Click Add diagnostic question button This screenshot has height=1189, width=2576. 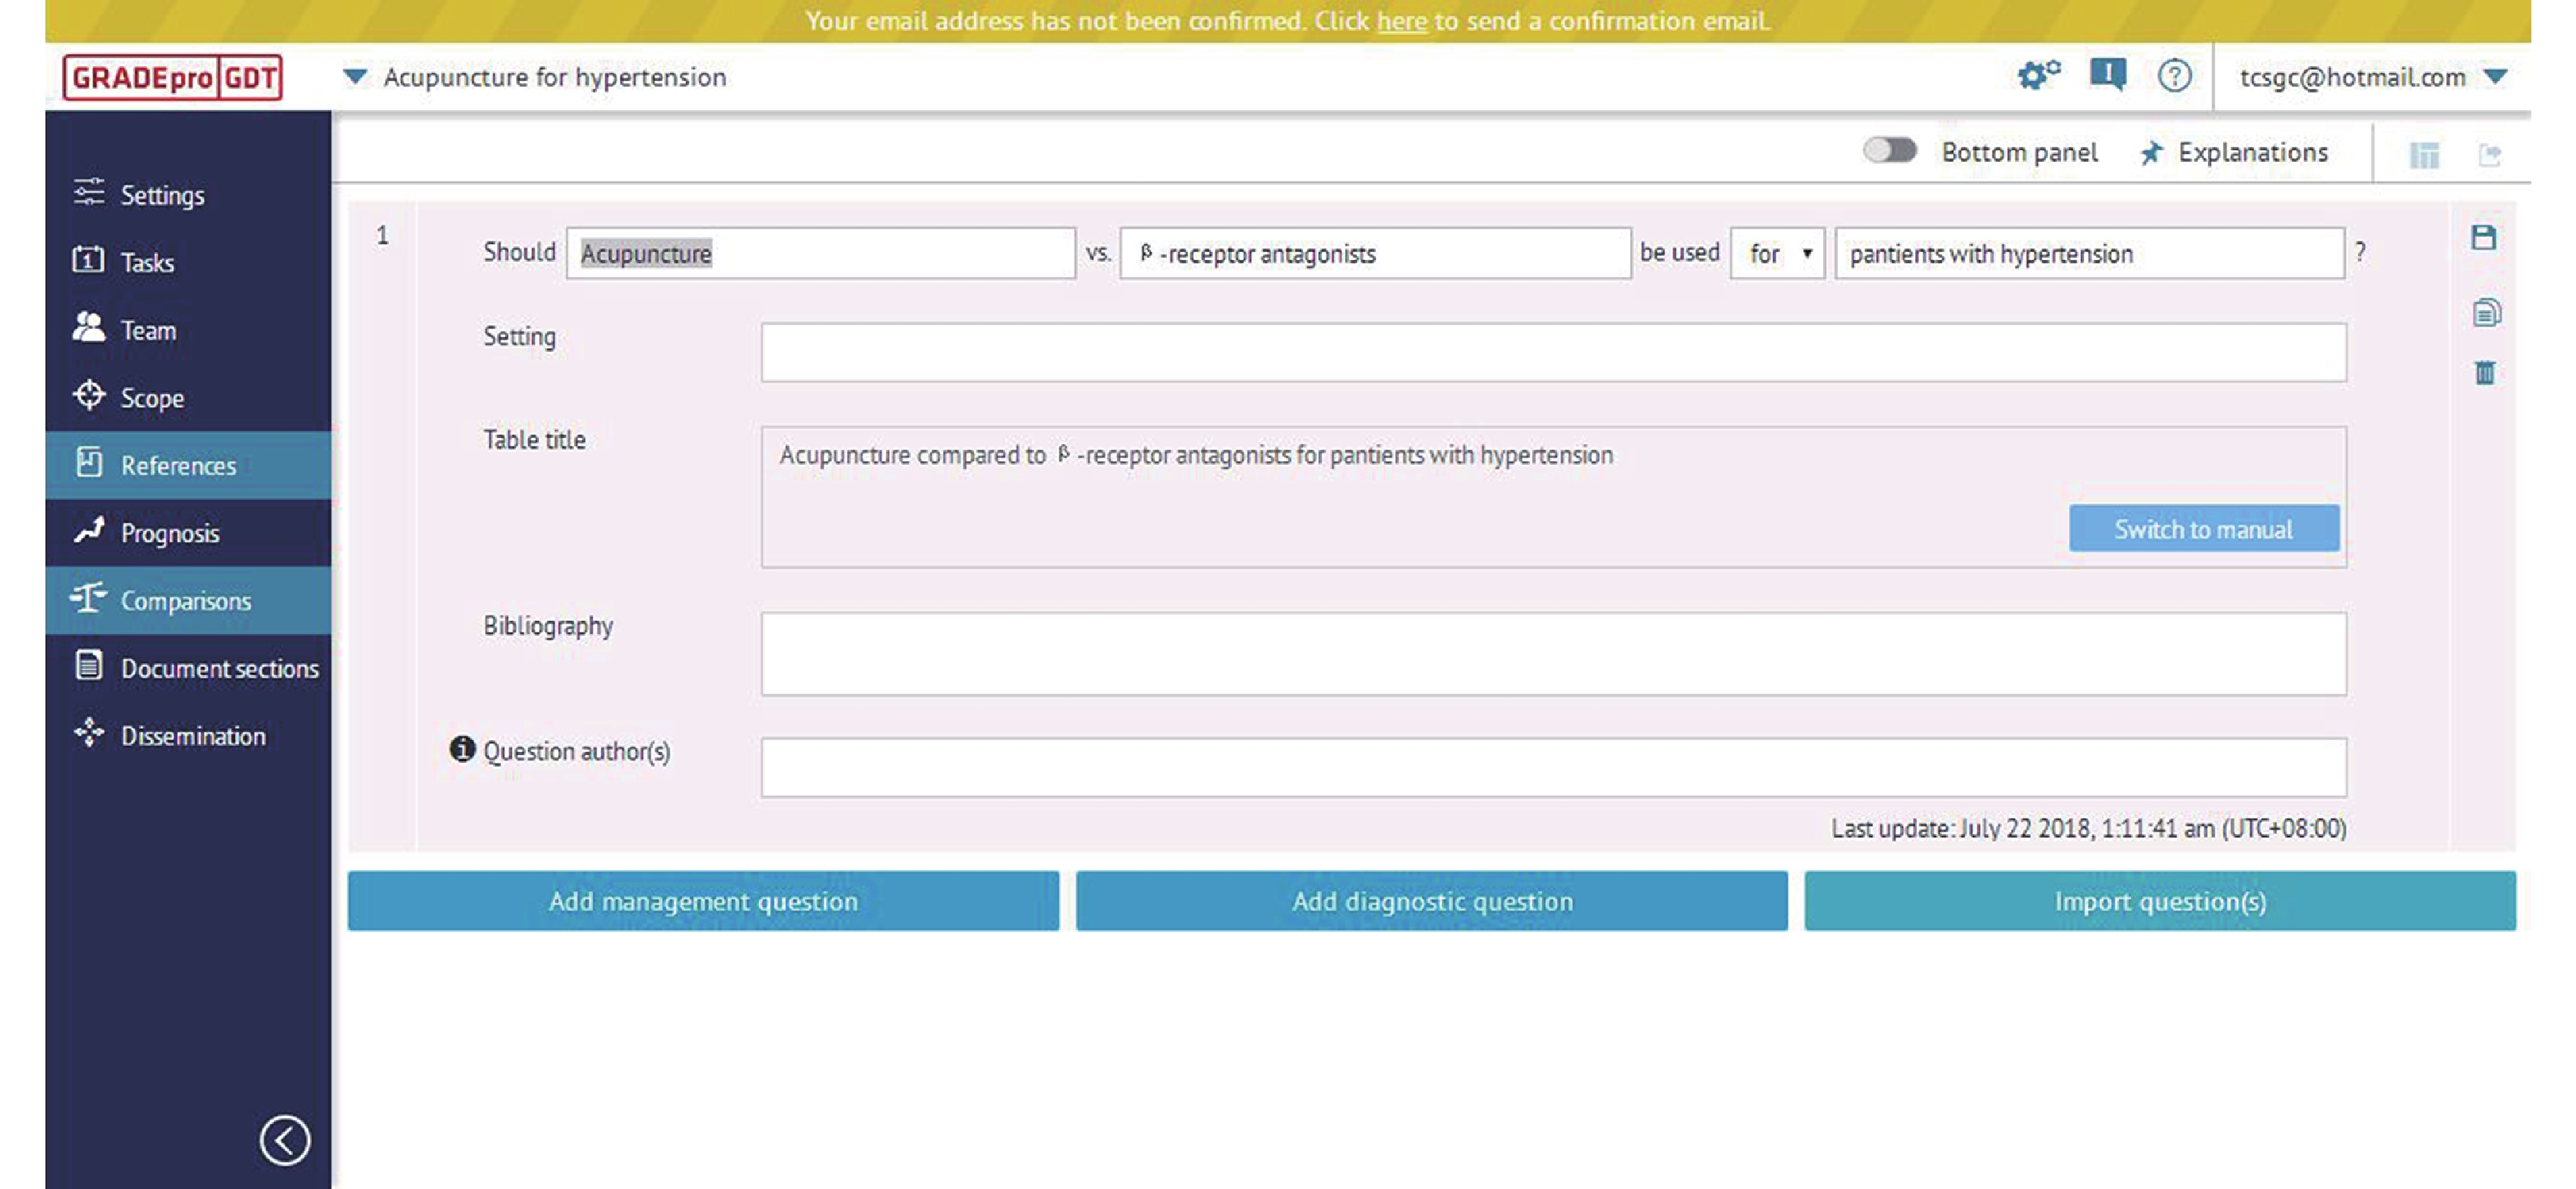tap(1431, 901)
